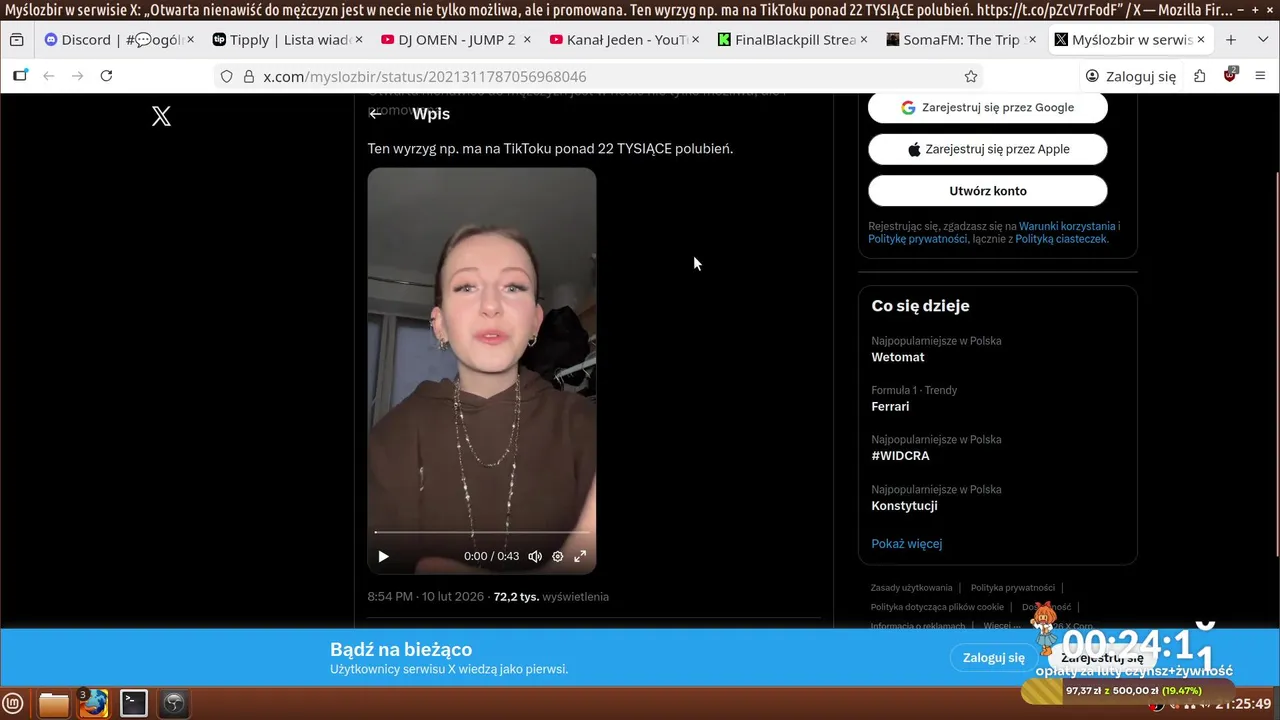
Task: Close the Myślozbir X tab
Action: [x=1201, y=40]
